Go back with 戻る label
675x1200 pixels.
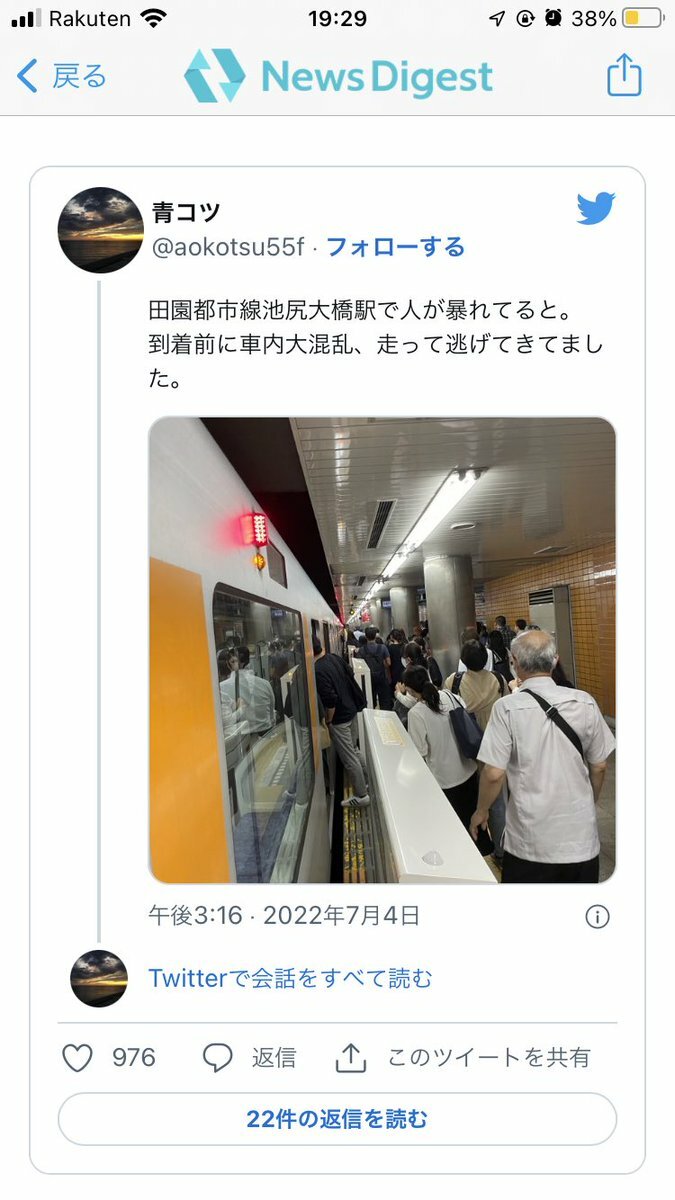pos(79,76)
